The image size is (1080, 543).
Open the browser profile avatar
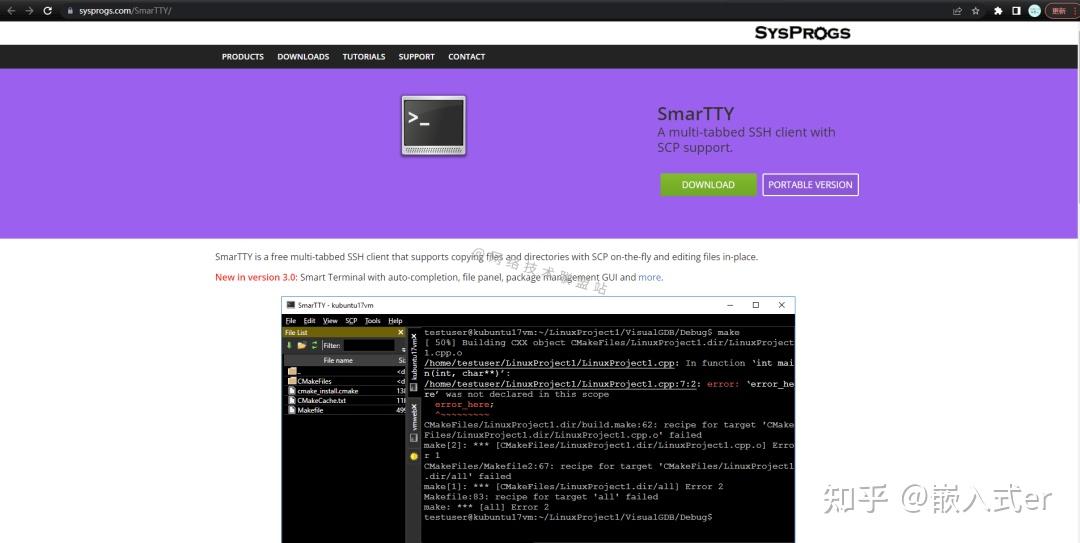tap(1035, 11)
